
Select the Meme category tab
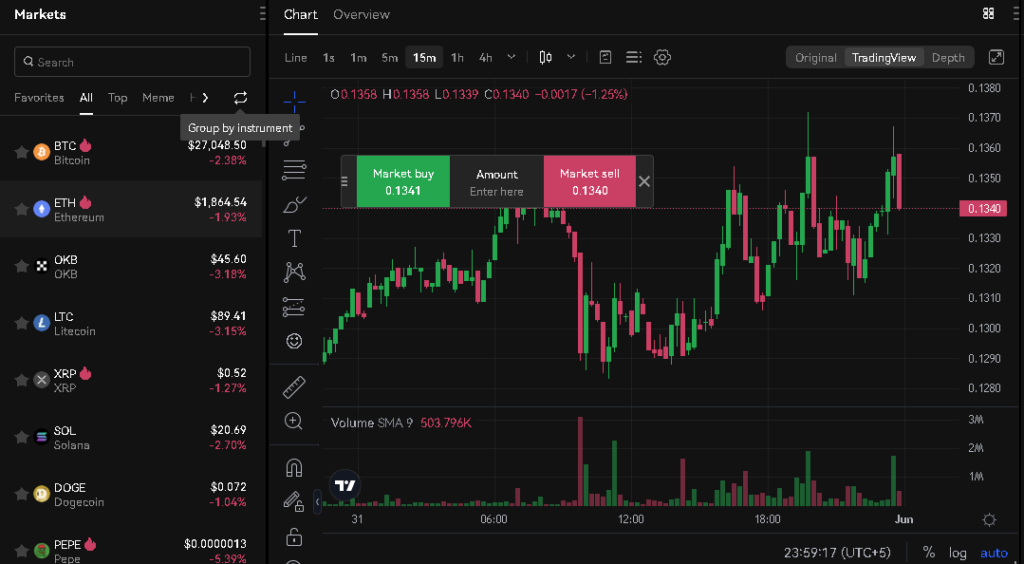(x=158, y=98)
